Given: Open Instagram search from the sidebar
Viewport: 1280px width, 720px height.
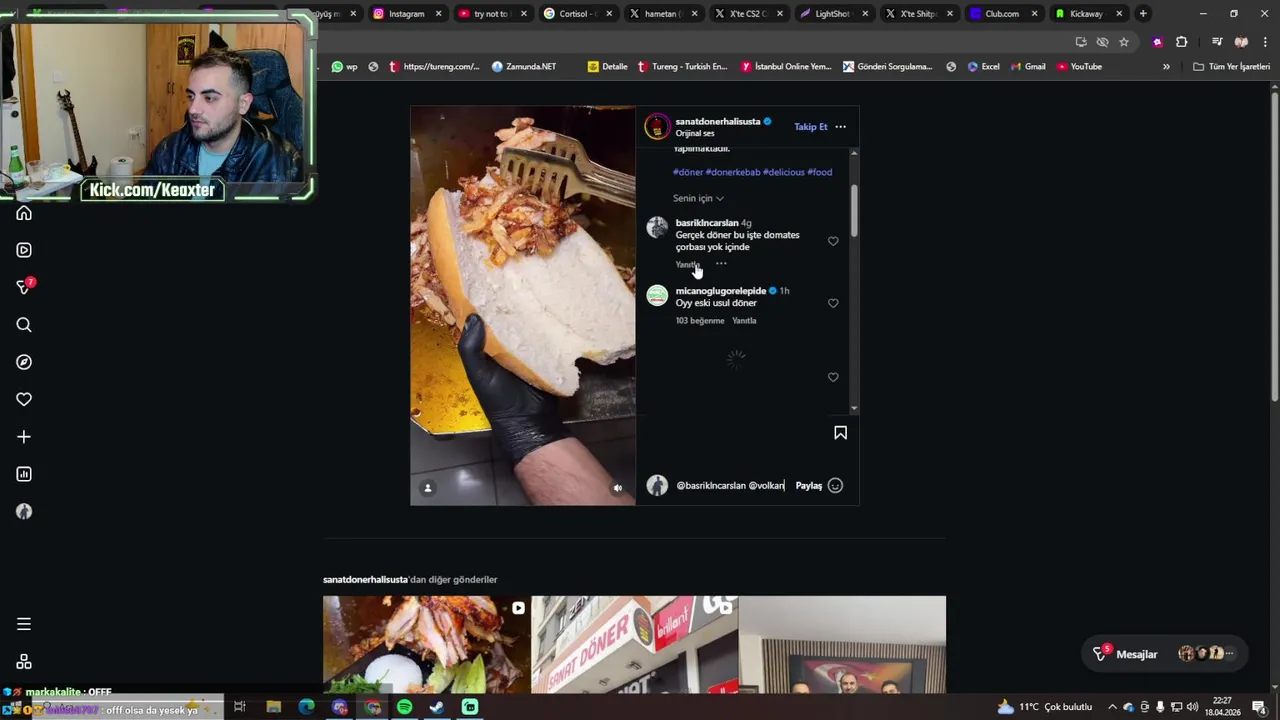Looking at the screenshot, I should 24,325.
